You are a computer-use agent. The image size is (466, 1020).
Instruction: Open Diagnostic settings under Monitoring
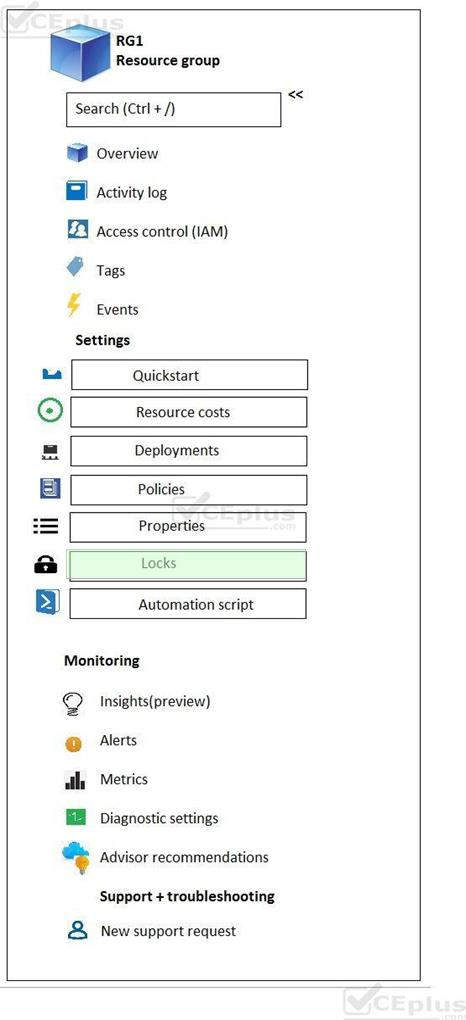click(159, 818)
